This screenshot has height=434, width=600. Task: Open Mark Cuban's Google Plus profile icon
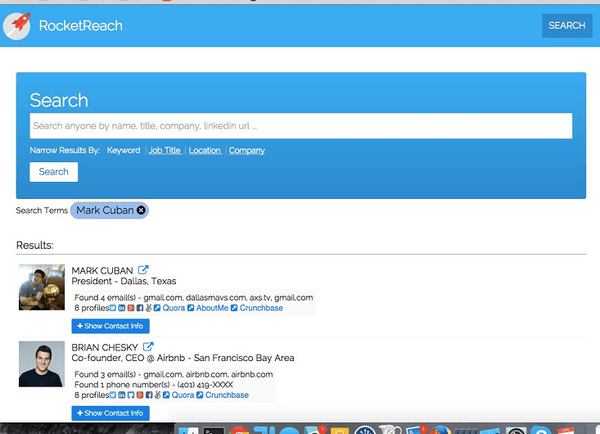click(131, 308)
